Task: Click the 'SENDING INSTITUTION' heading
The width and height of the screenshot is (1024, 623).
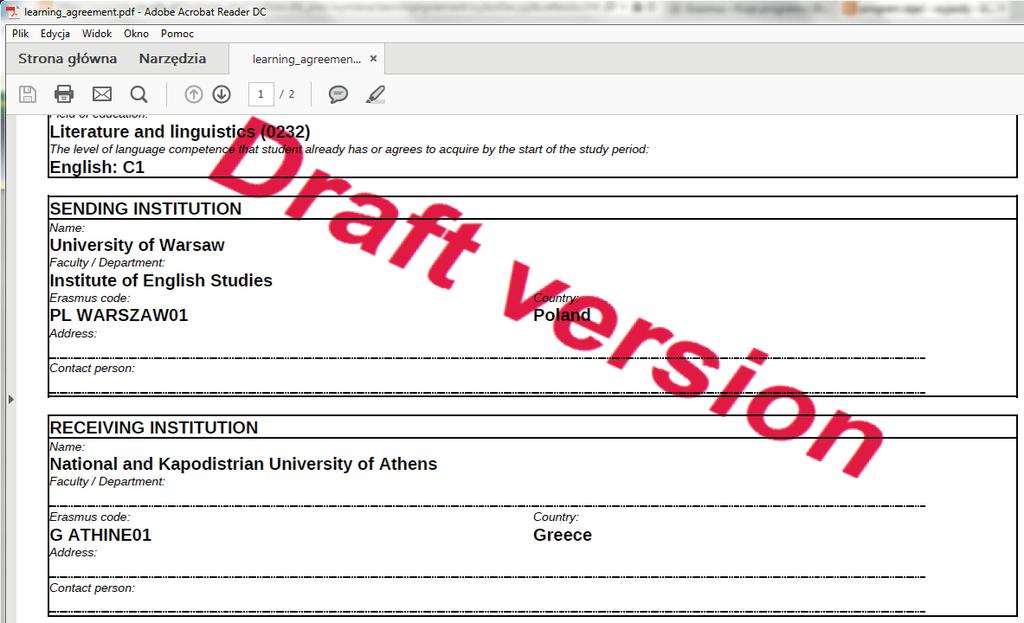Action: (x=146, y=208)
